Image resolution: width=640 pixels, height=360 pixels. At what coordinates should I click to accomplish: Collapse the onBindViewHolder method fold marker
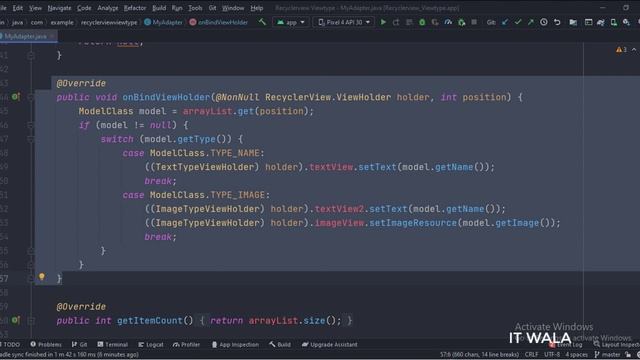31,97
